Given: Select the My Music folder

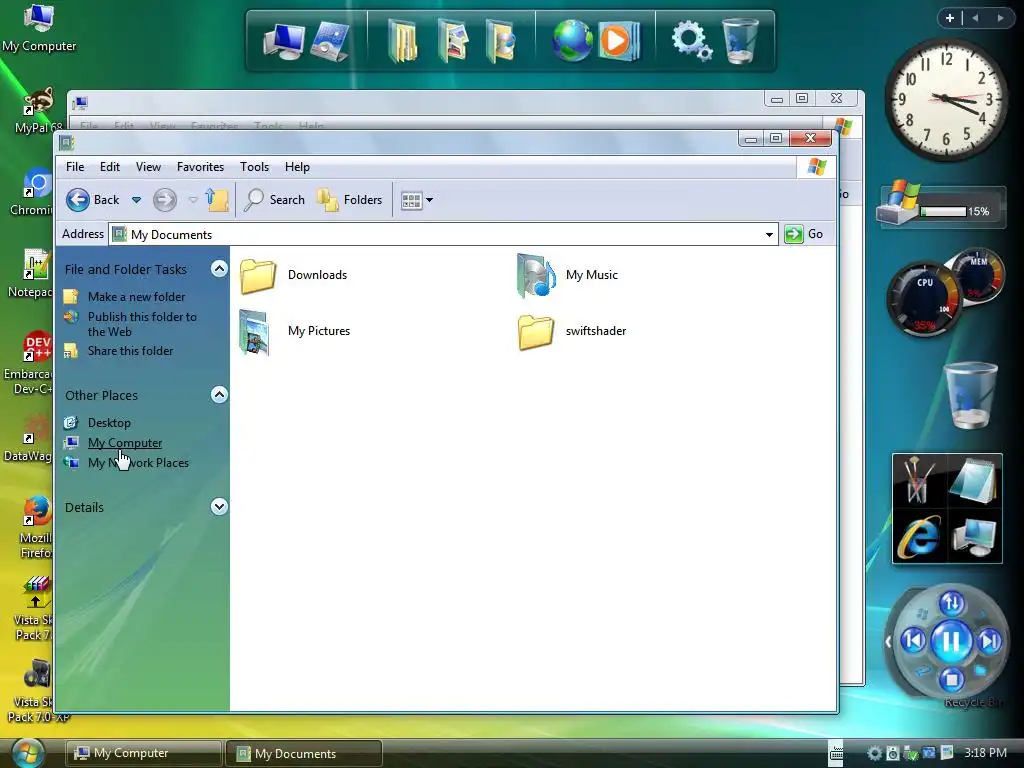Looking at the screenshot, I should (568, 275).
